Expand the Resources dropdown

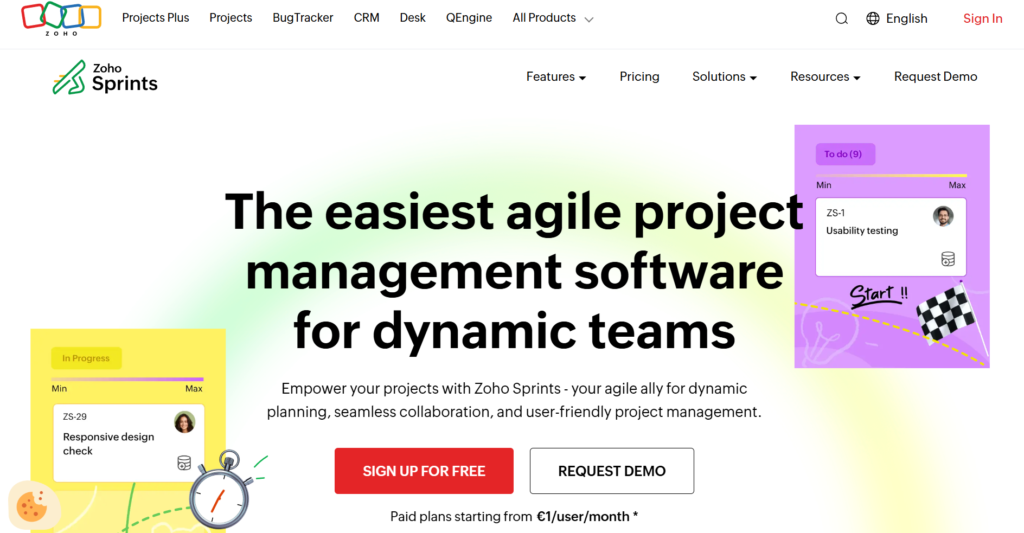[825, 77]
